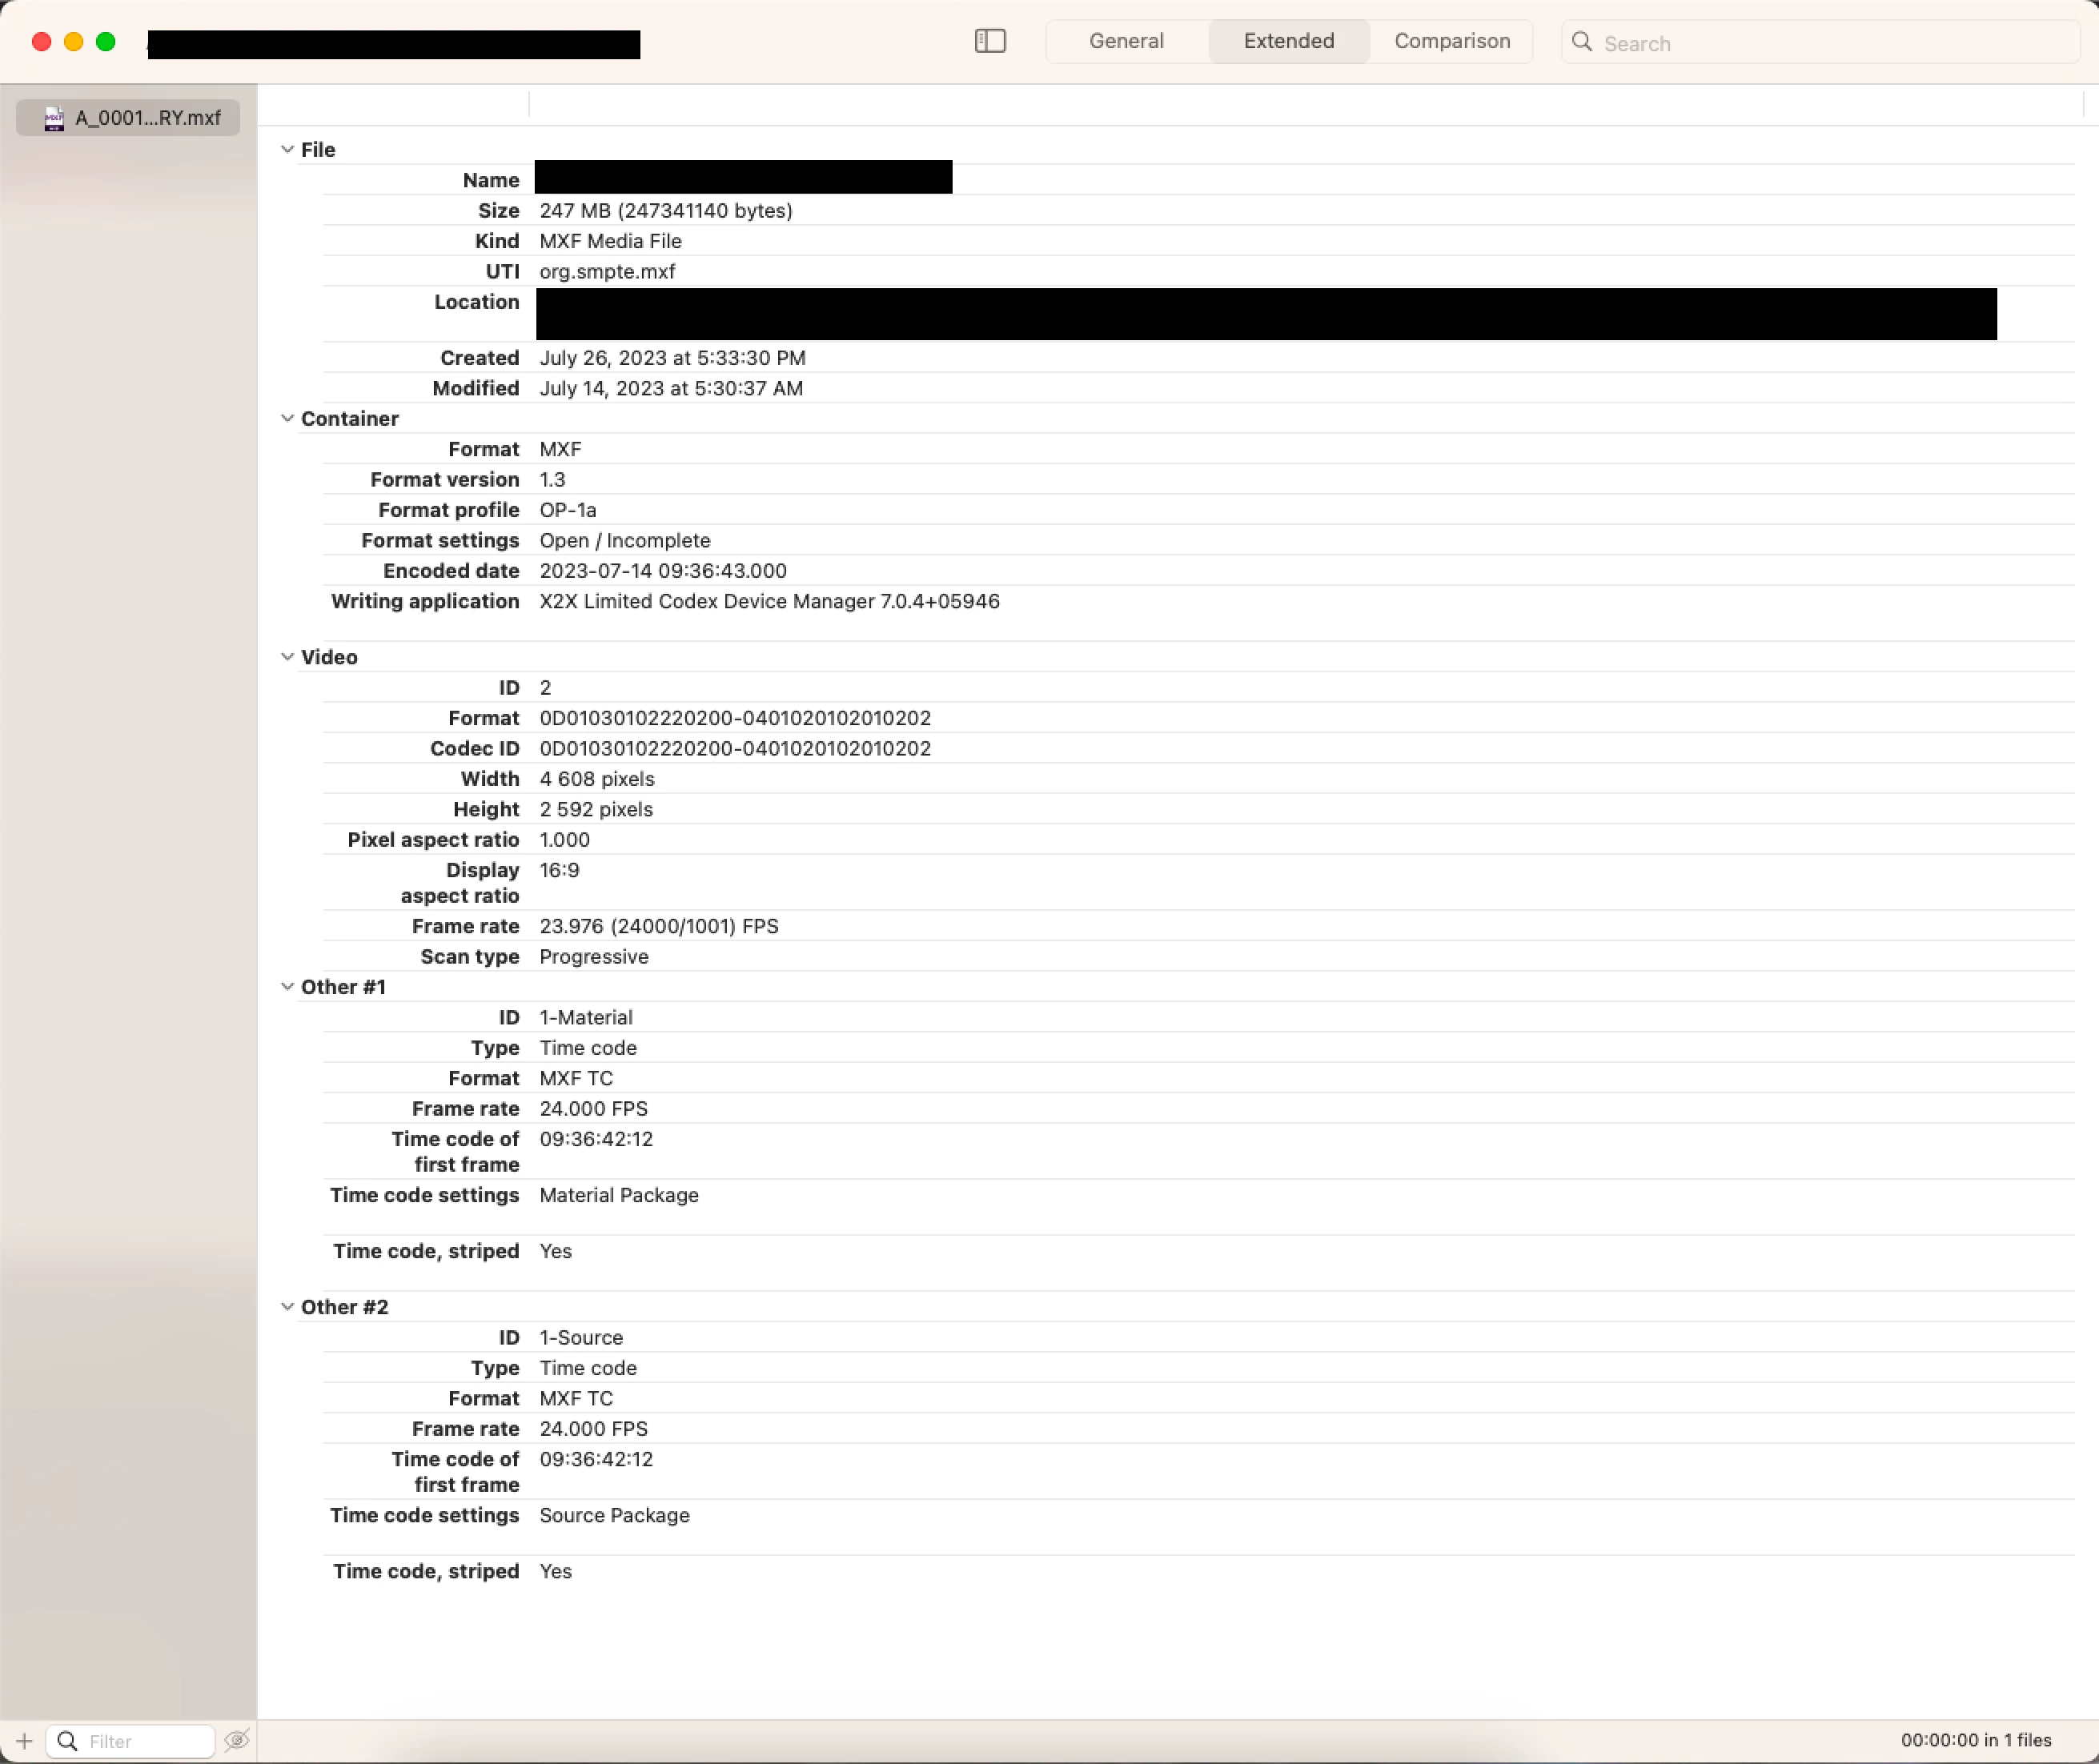Toggle the sidebar panel icon
The image size is (2099, 1764).
(x=989, y=41)
